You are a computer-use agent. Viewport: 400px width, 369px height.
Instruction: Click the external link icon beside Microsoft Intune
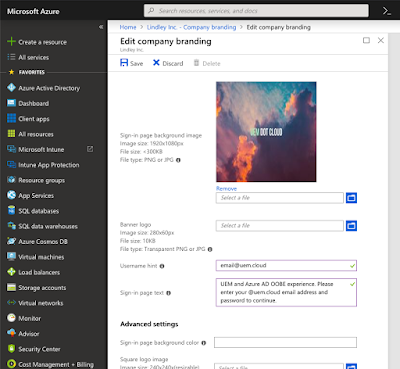pos(90,149)
